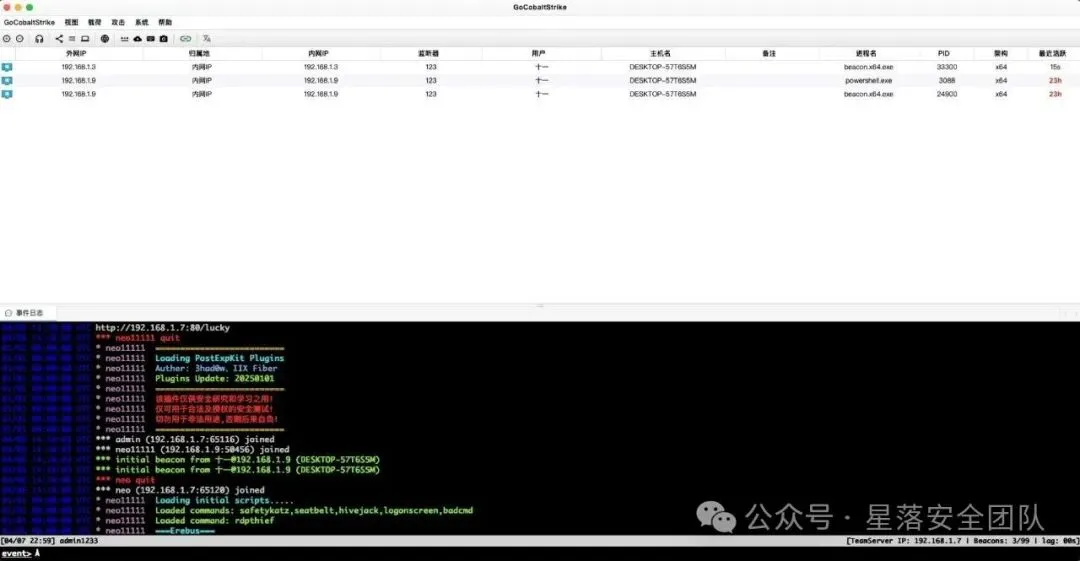Click the 最近活跃 column header
1080x561 pixels.
(x=1052, y=53)
